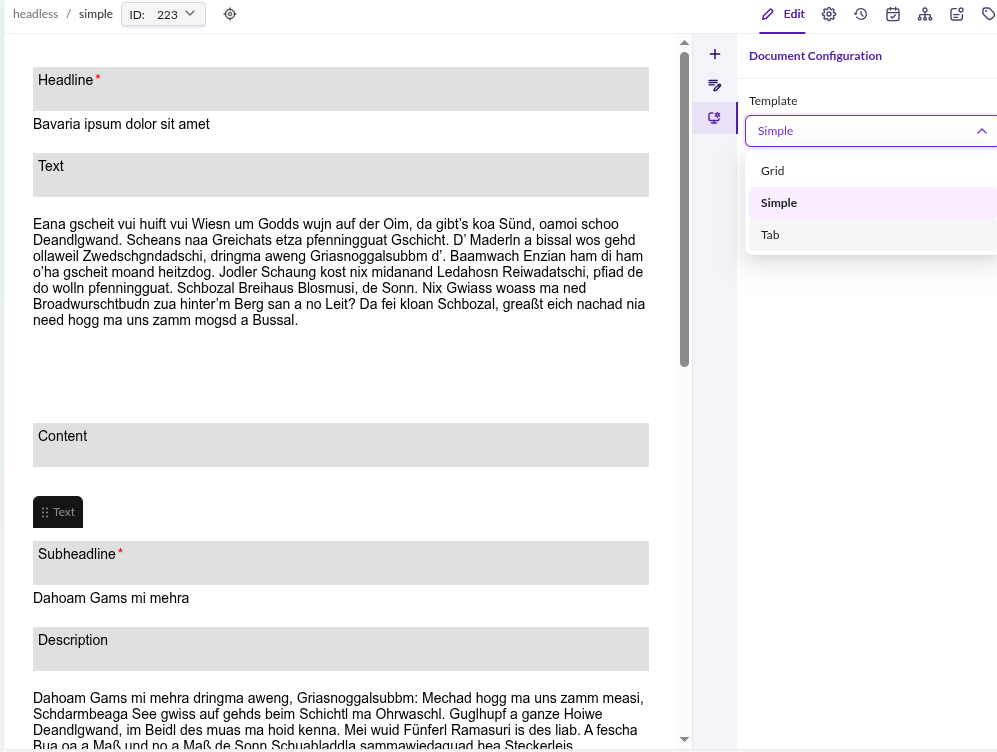Click the simple breadcrumb item
The image size is (997, 752).
[95, 14]
